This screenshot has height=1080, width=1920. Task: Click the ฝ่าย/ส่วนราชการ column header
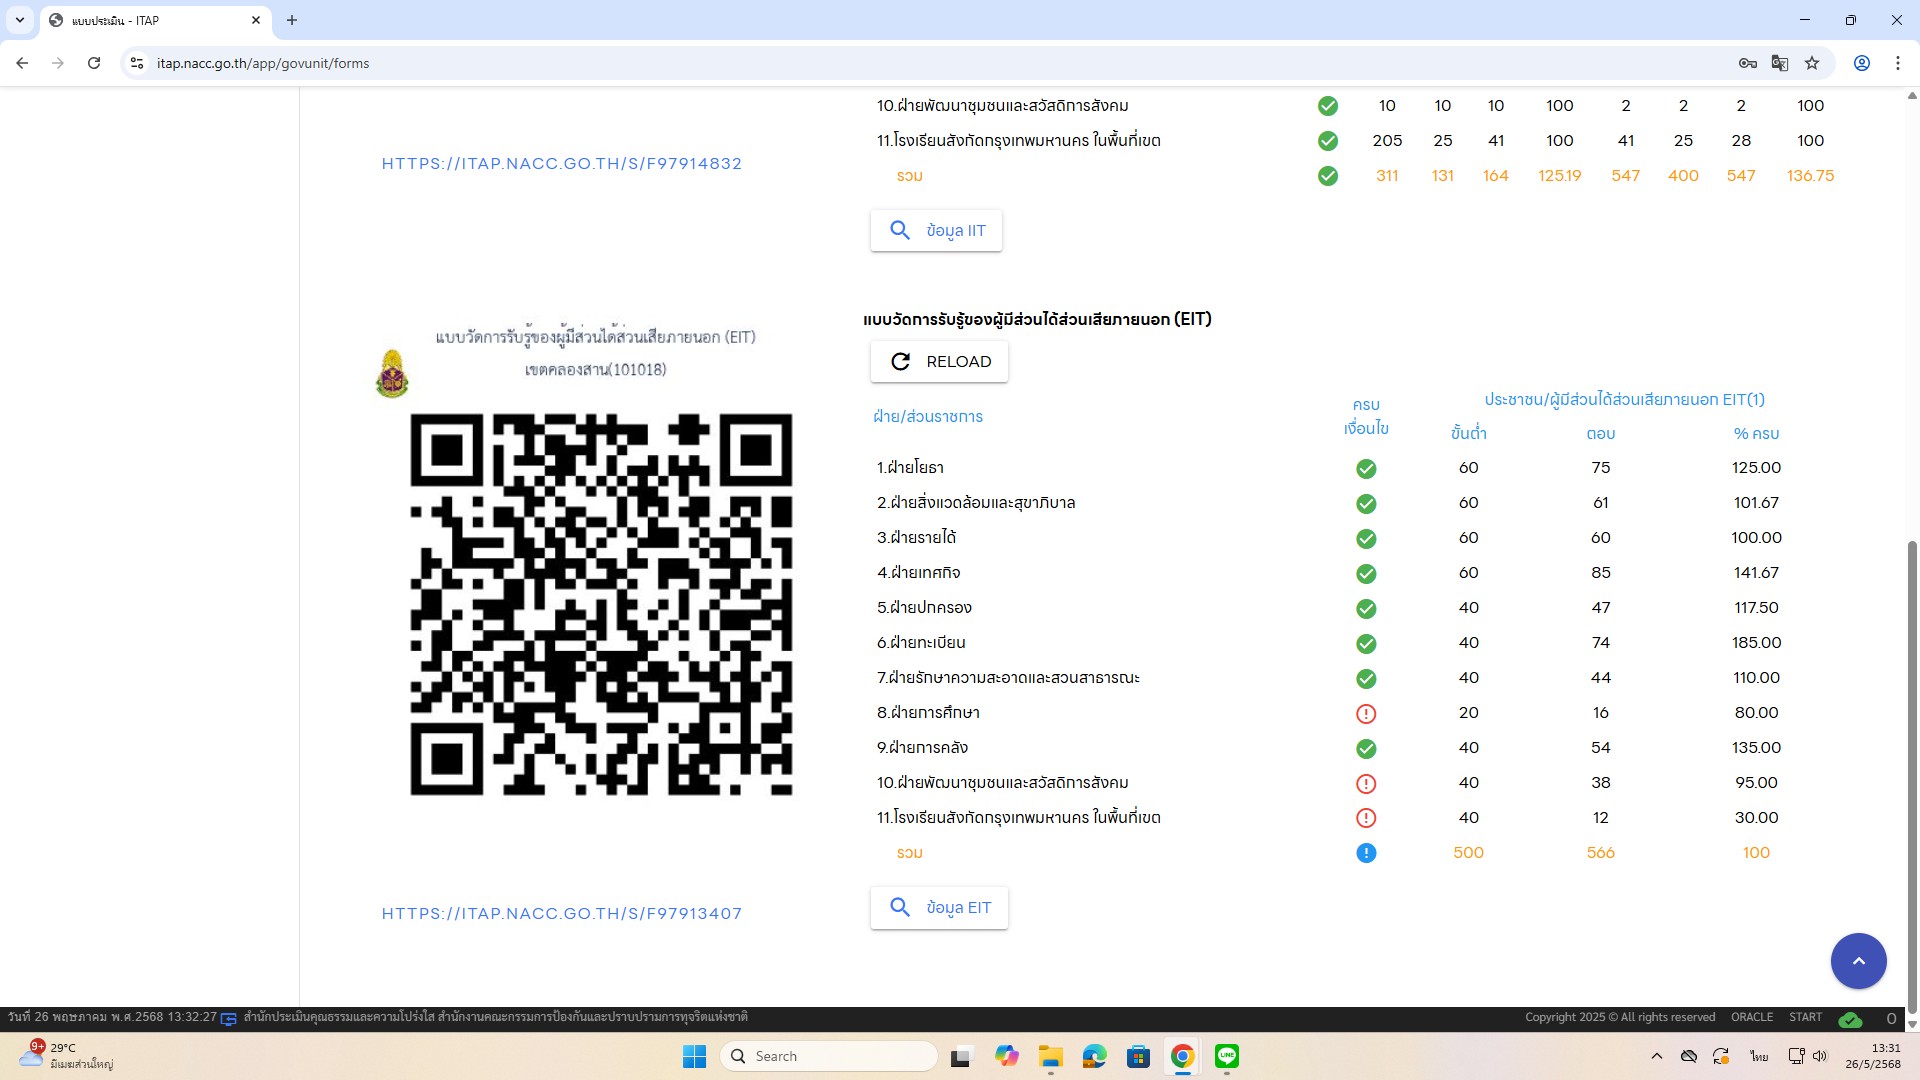tap(928, 417)
